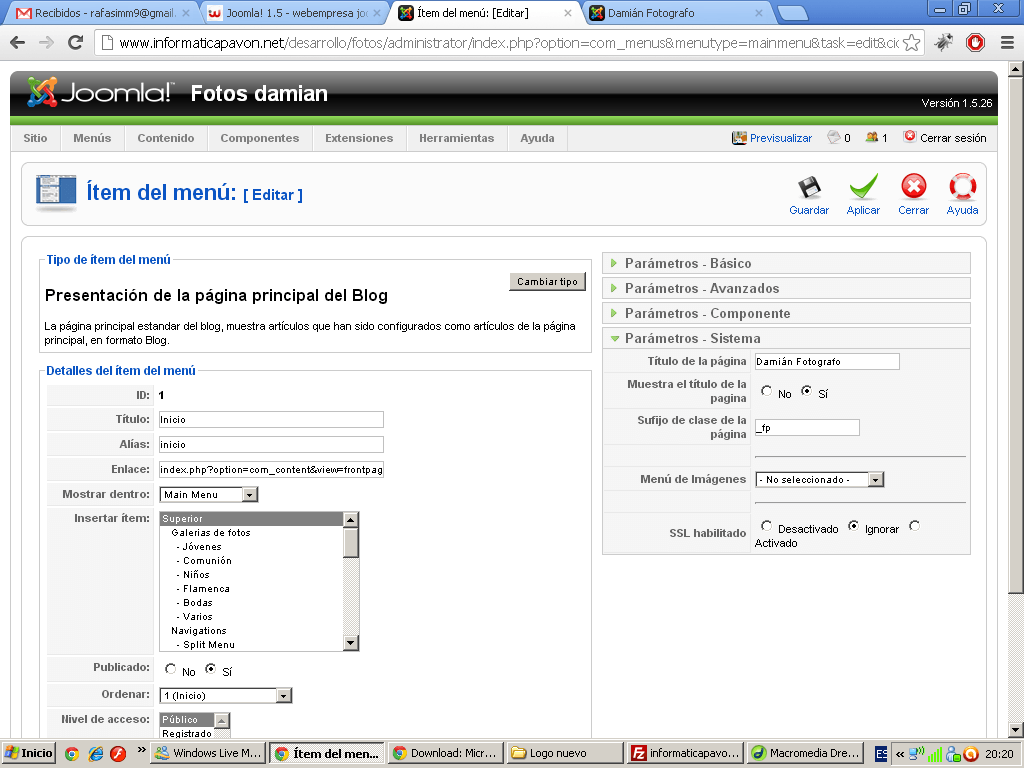Set Muestra el título de la pagina to No
This screenshot has height=768, width=1024.
(x=766, y=391)
